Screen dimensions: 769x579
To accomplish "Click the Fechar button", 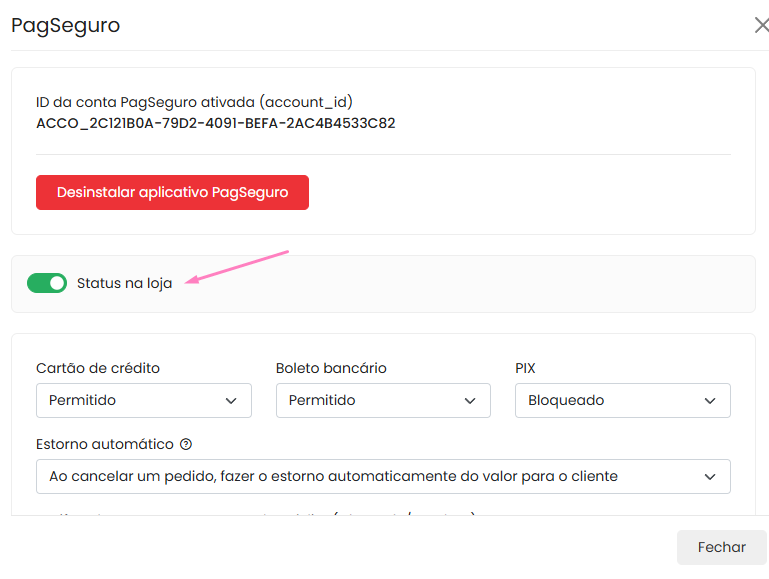I will [x=721, y=547].
